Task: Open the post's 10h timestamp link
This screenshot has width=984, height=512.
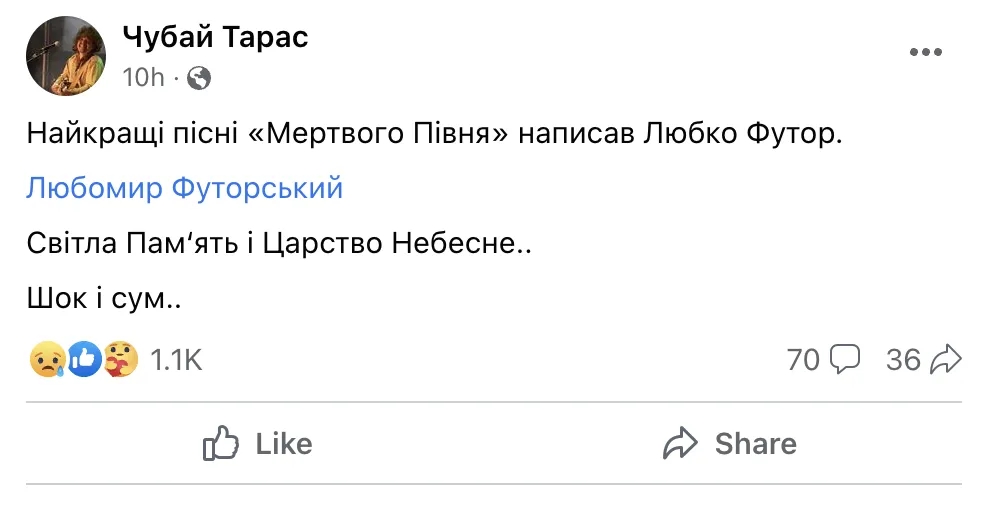Action: coord(143,77)
